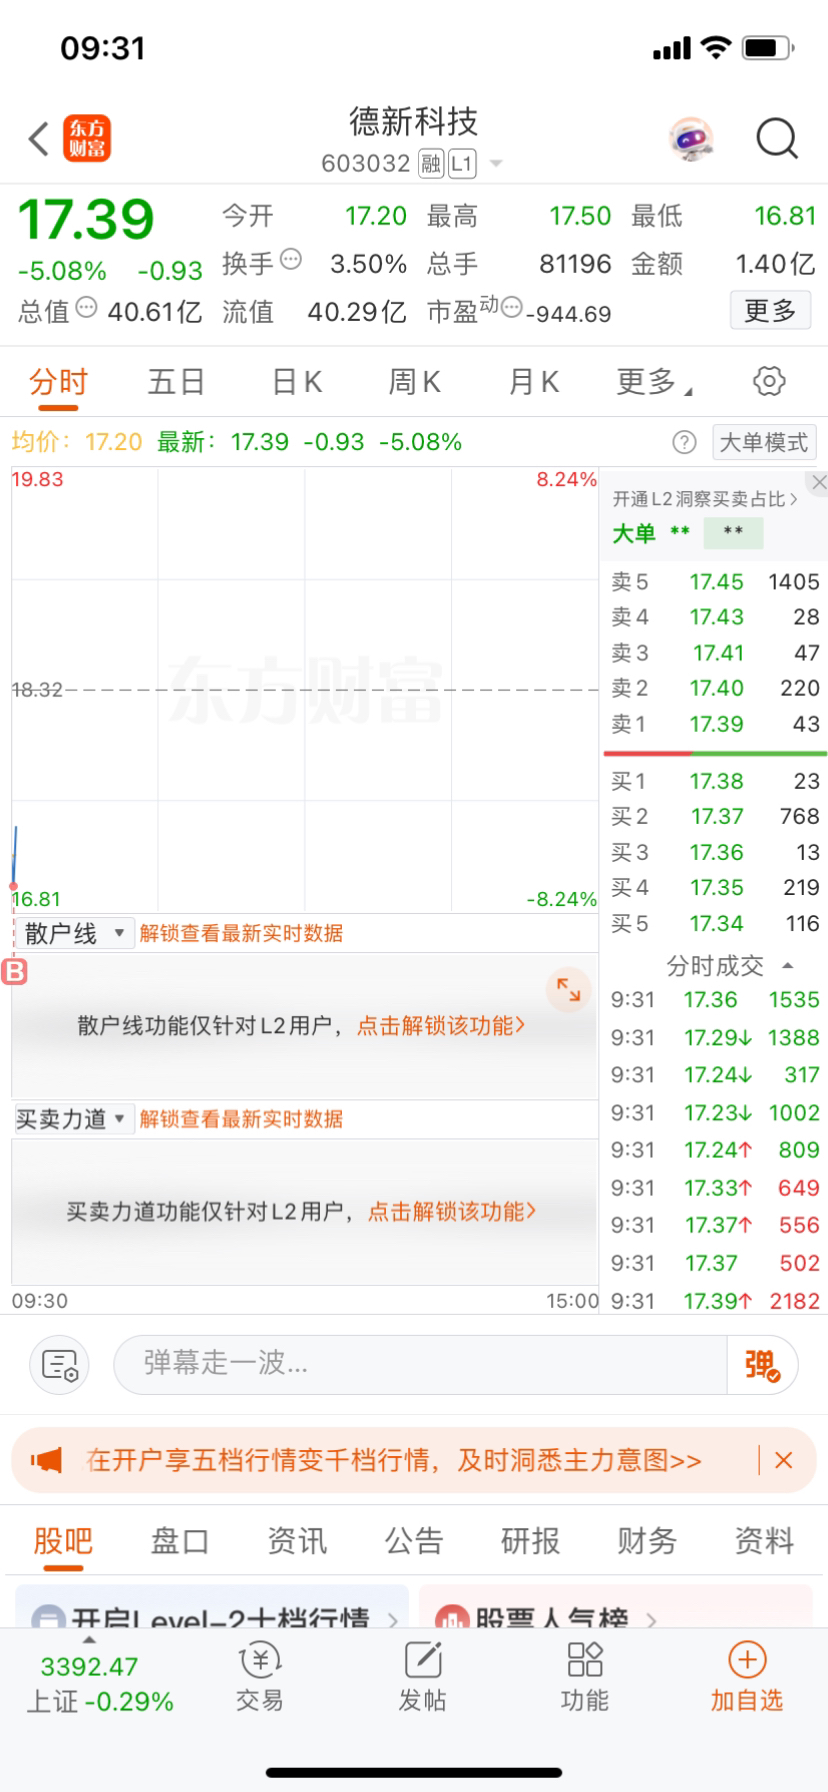Tap the 买1 17.38 order row
Screen dimensions: 828x1792
click(715, 781)
